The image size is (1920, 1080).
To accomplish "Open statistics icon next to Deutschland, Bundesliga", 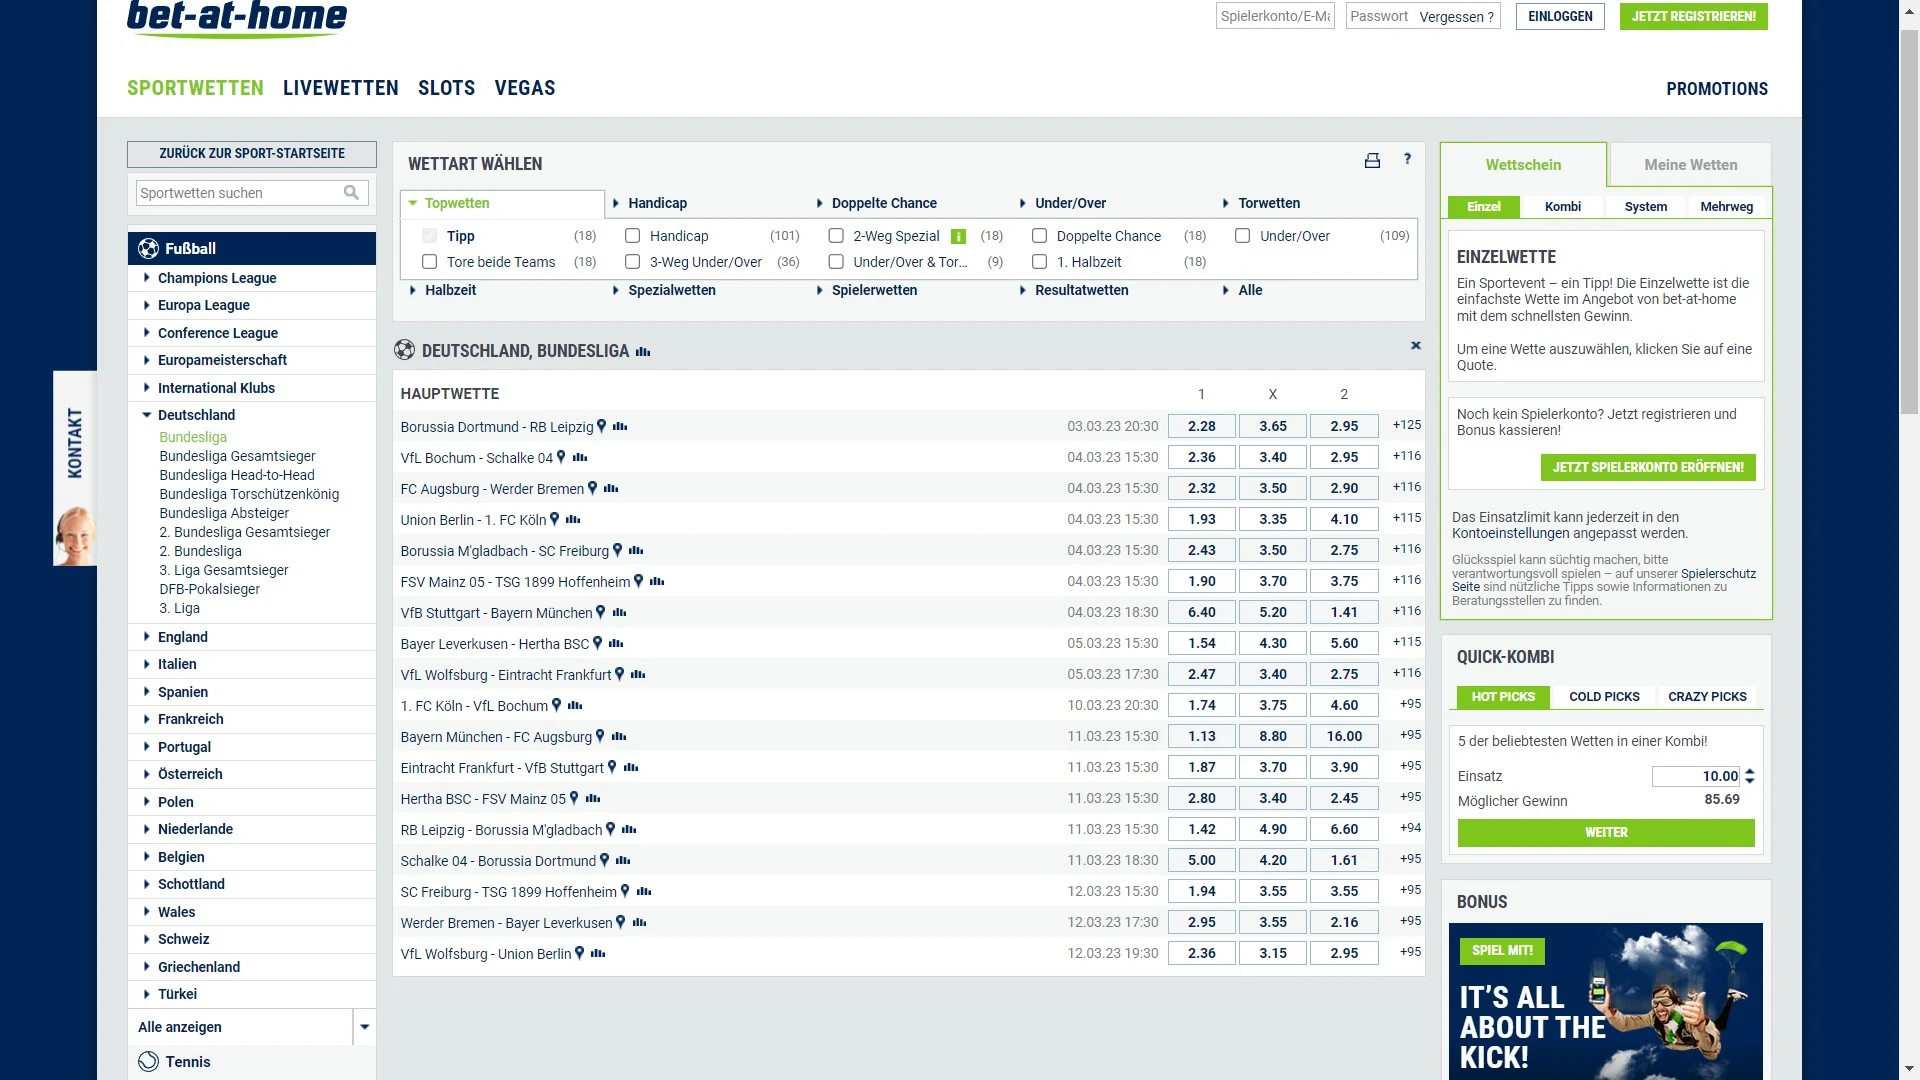I will point(643,352).
